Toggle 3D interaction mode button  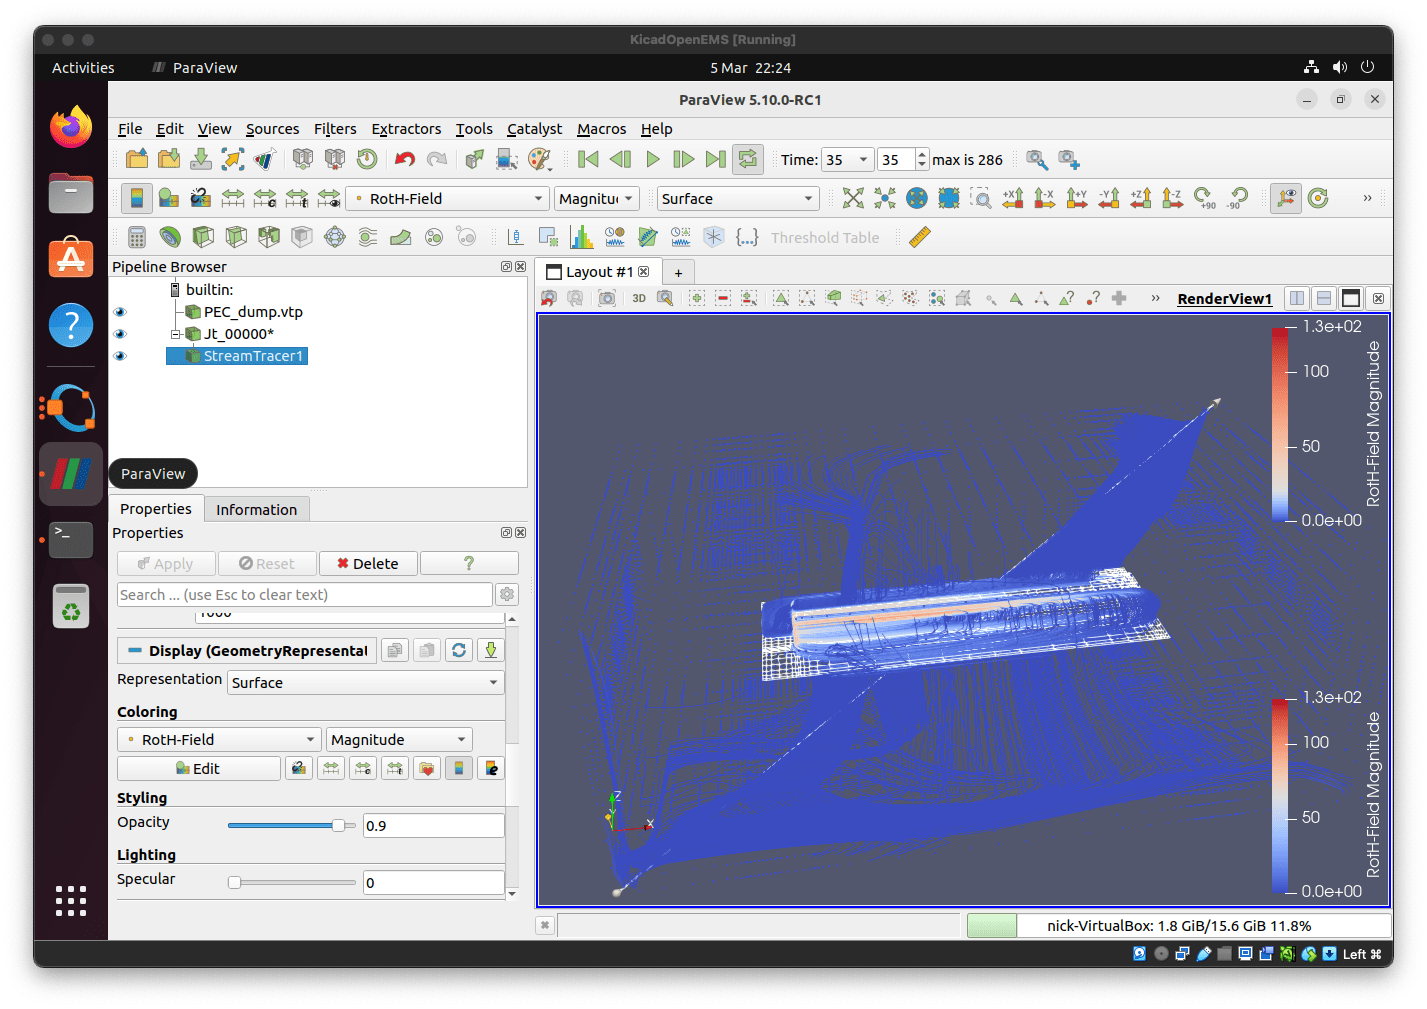tap(639, 298)
